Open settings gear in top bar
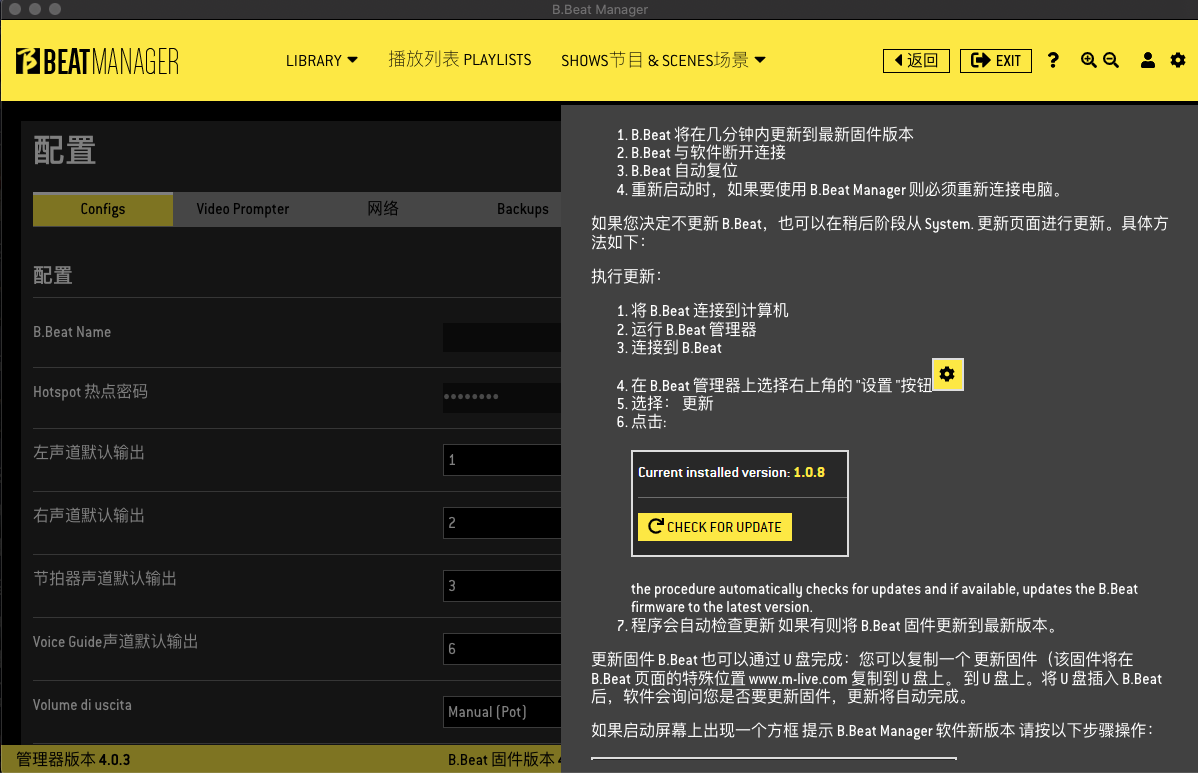Screen dimensions: 1198x773 (1178, 60)
